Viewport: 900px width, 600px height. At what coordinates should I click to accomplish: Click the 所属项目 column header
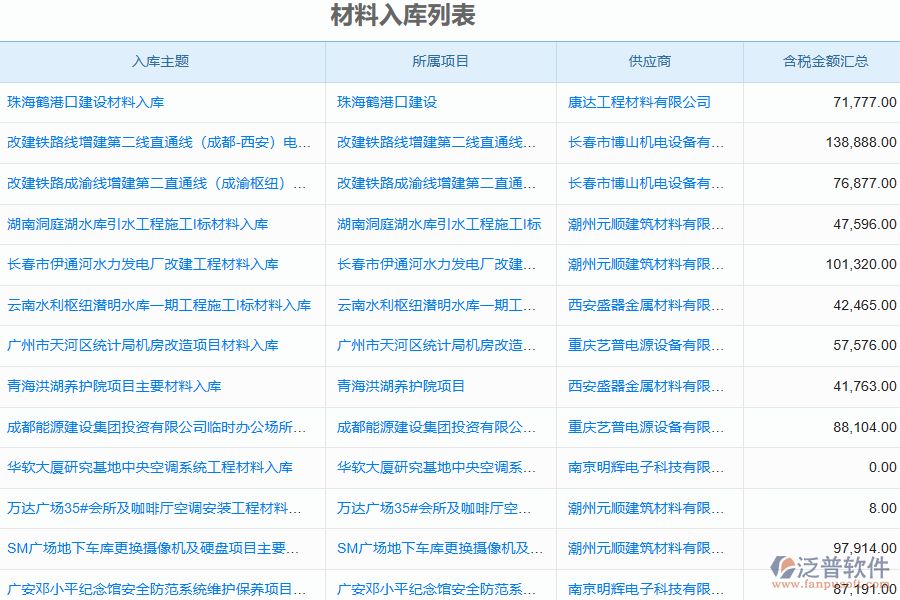[x=442, y=61]
